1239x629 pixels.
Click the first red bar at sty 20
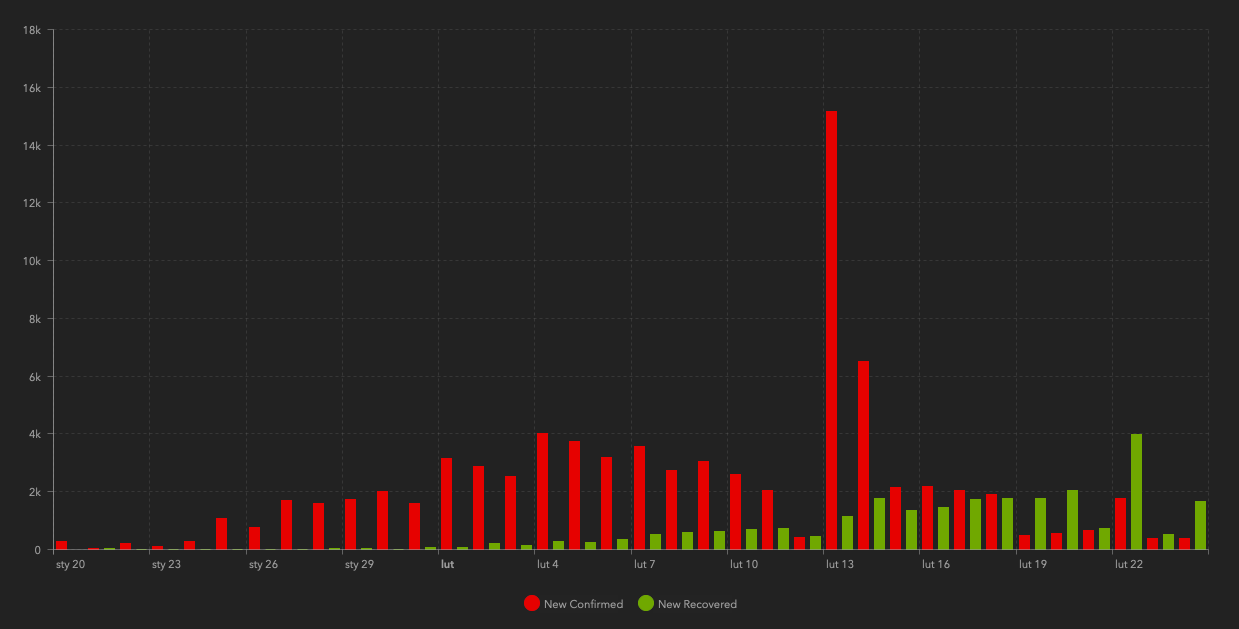(x=61, y=545)
